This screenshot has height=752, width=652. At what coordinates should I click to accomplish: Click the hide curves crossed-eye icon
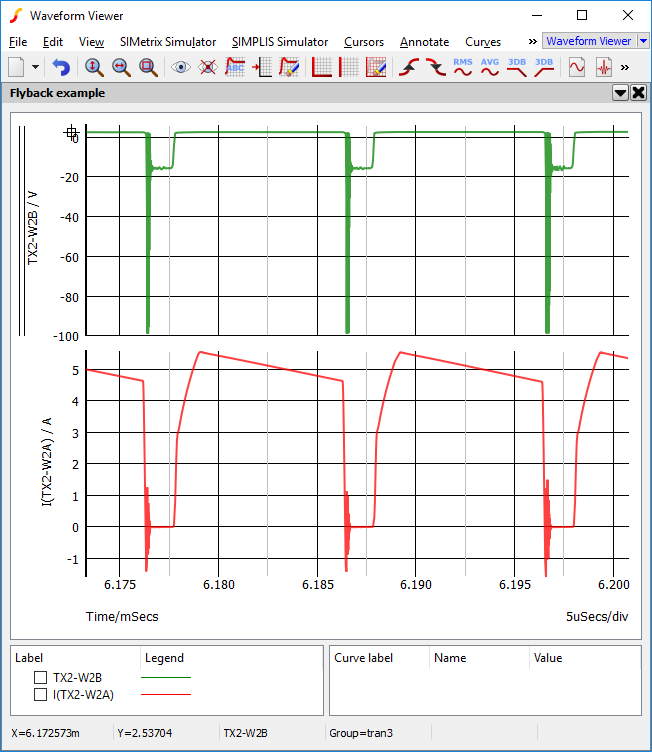click(208, 67)
